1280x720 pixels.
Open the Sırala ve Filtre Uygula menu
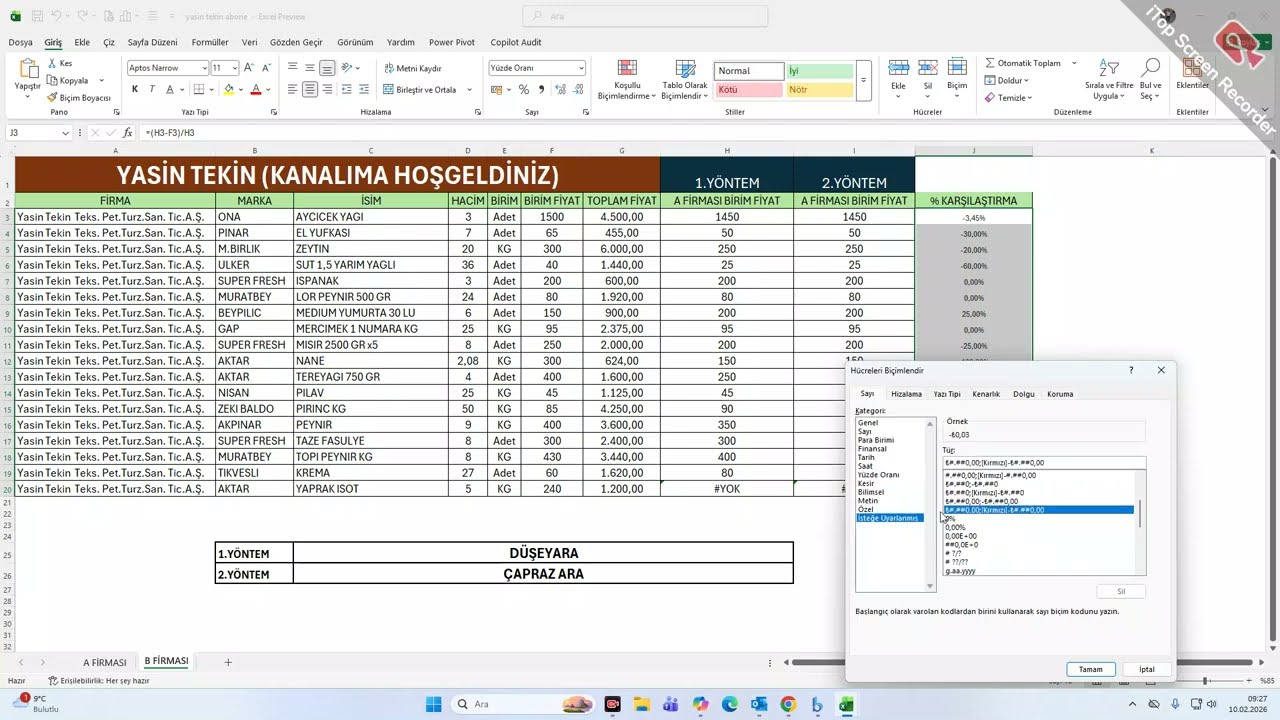click(1111, 79)
